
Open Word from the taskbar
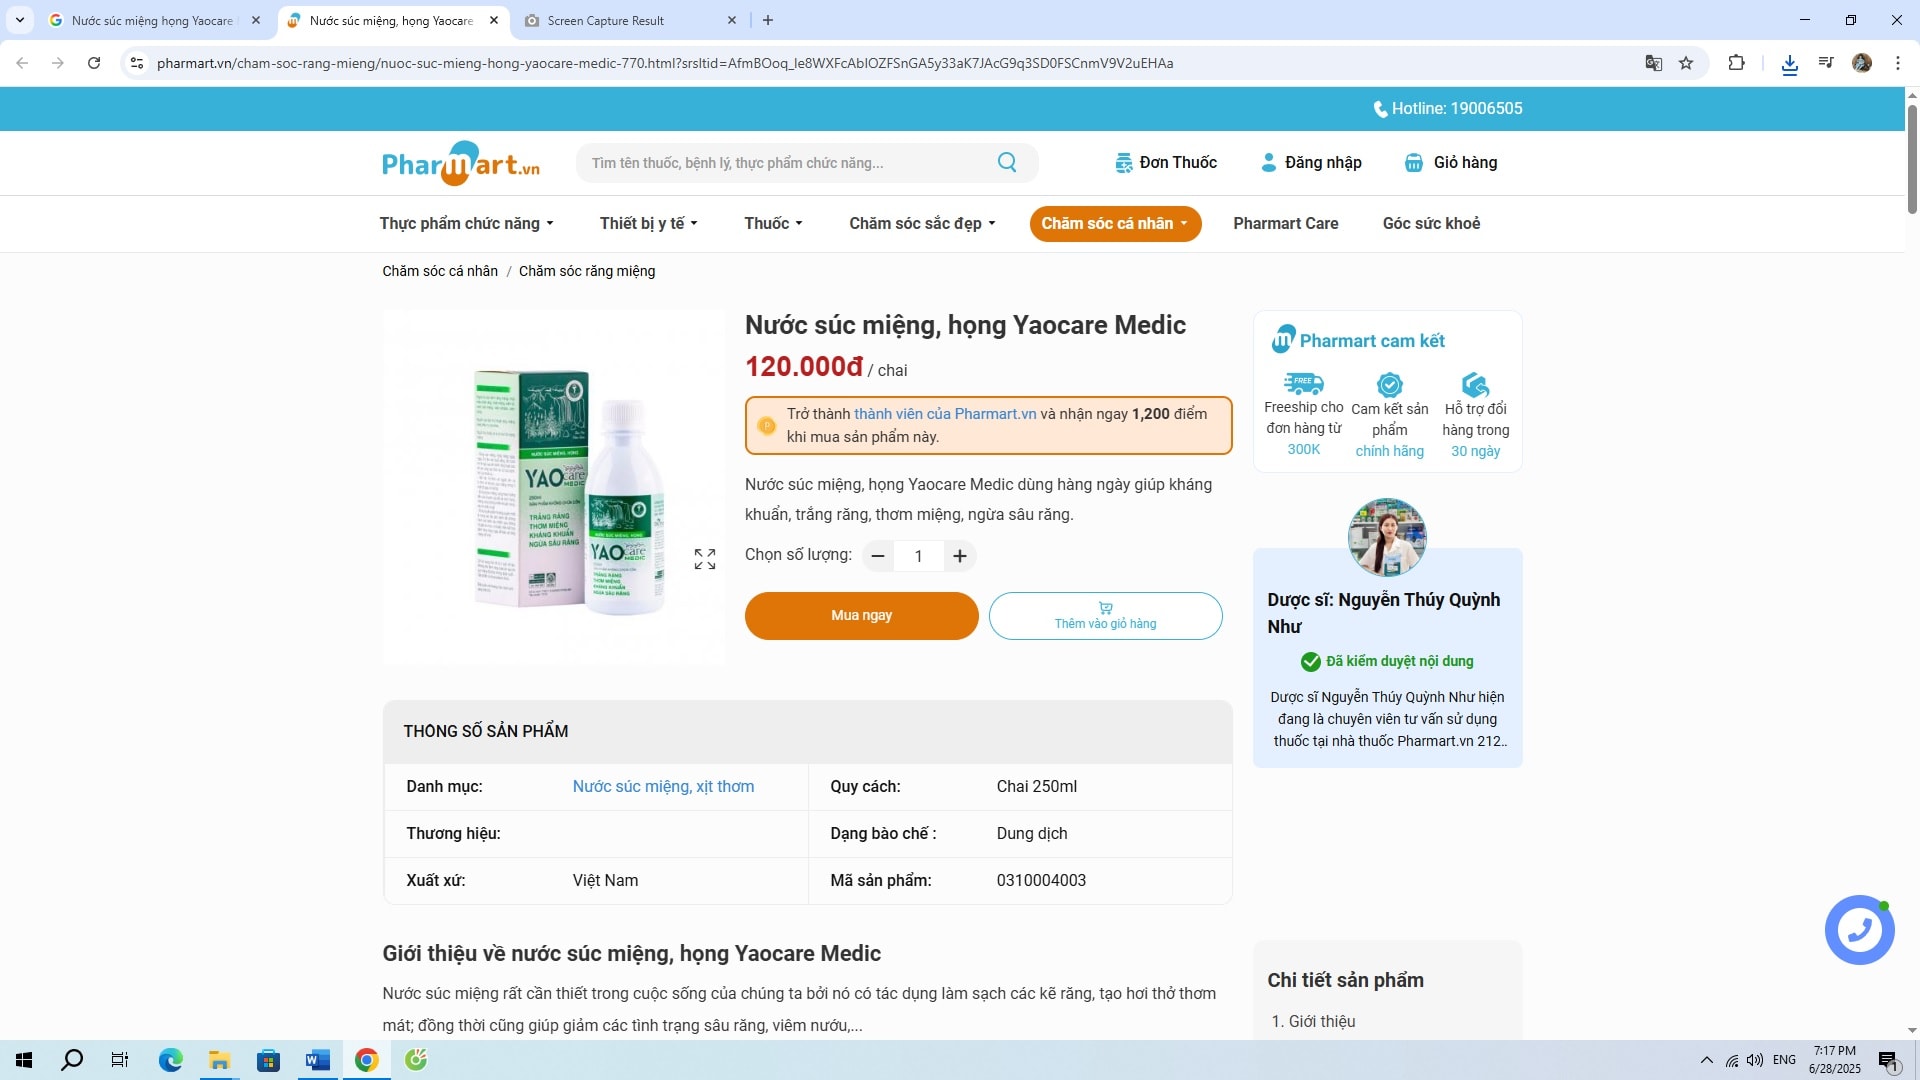[317, 1060]
